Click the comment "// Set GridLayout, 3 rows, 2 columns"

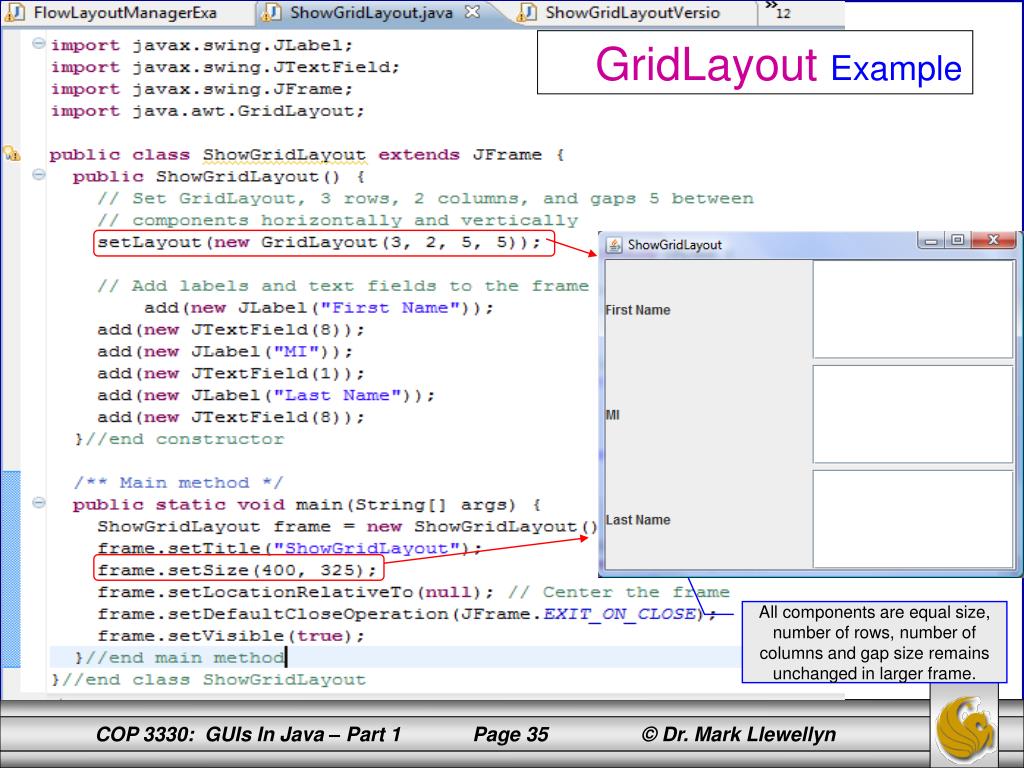coord(425,199)
